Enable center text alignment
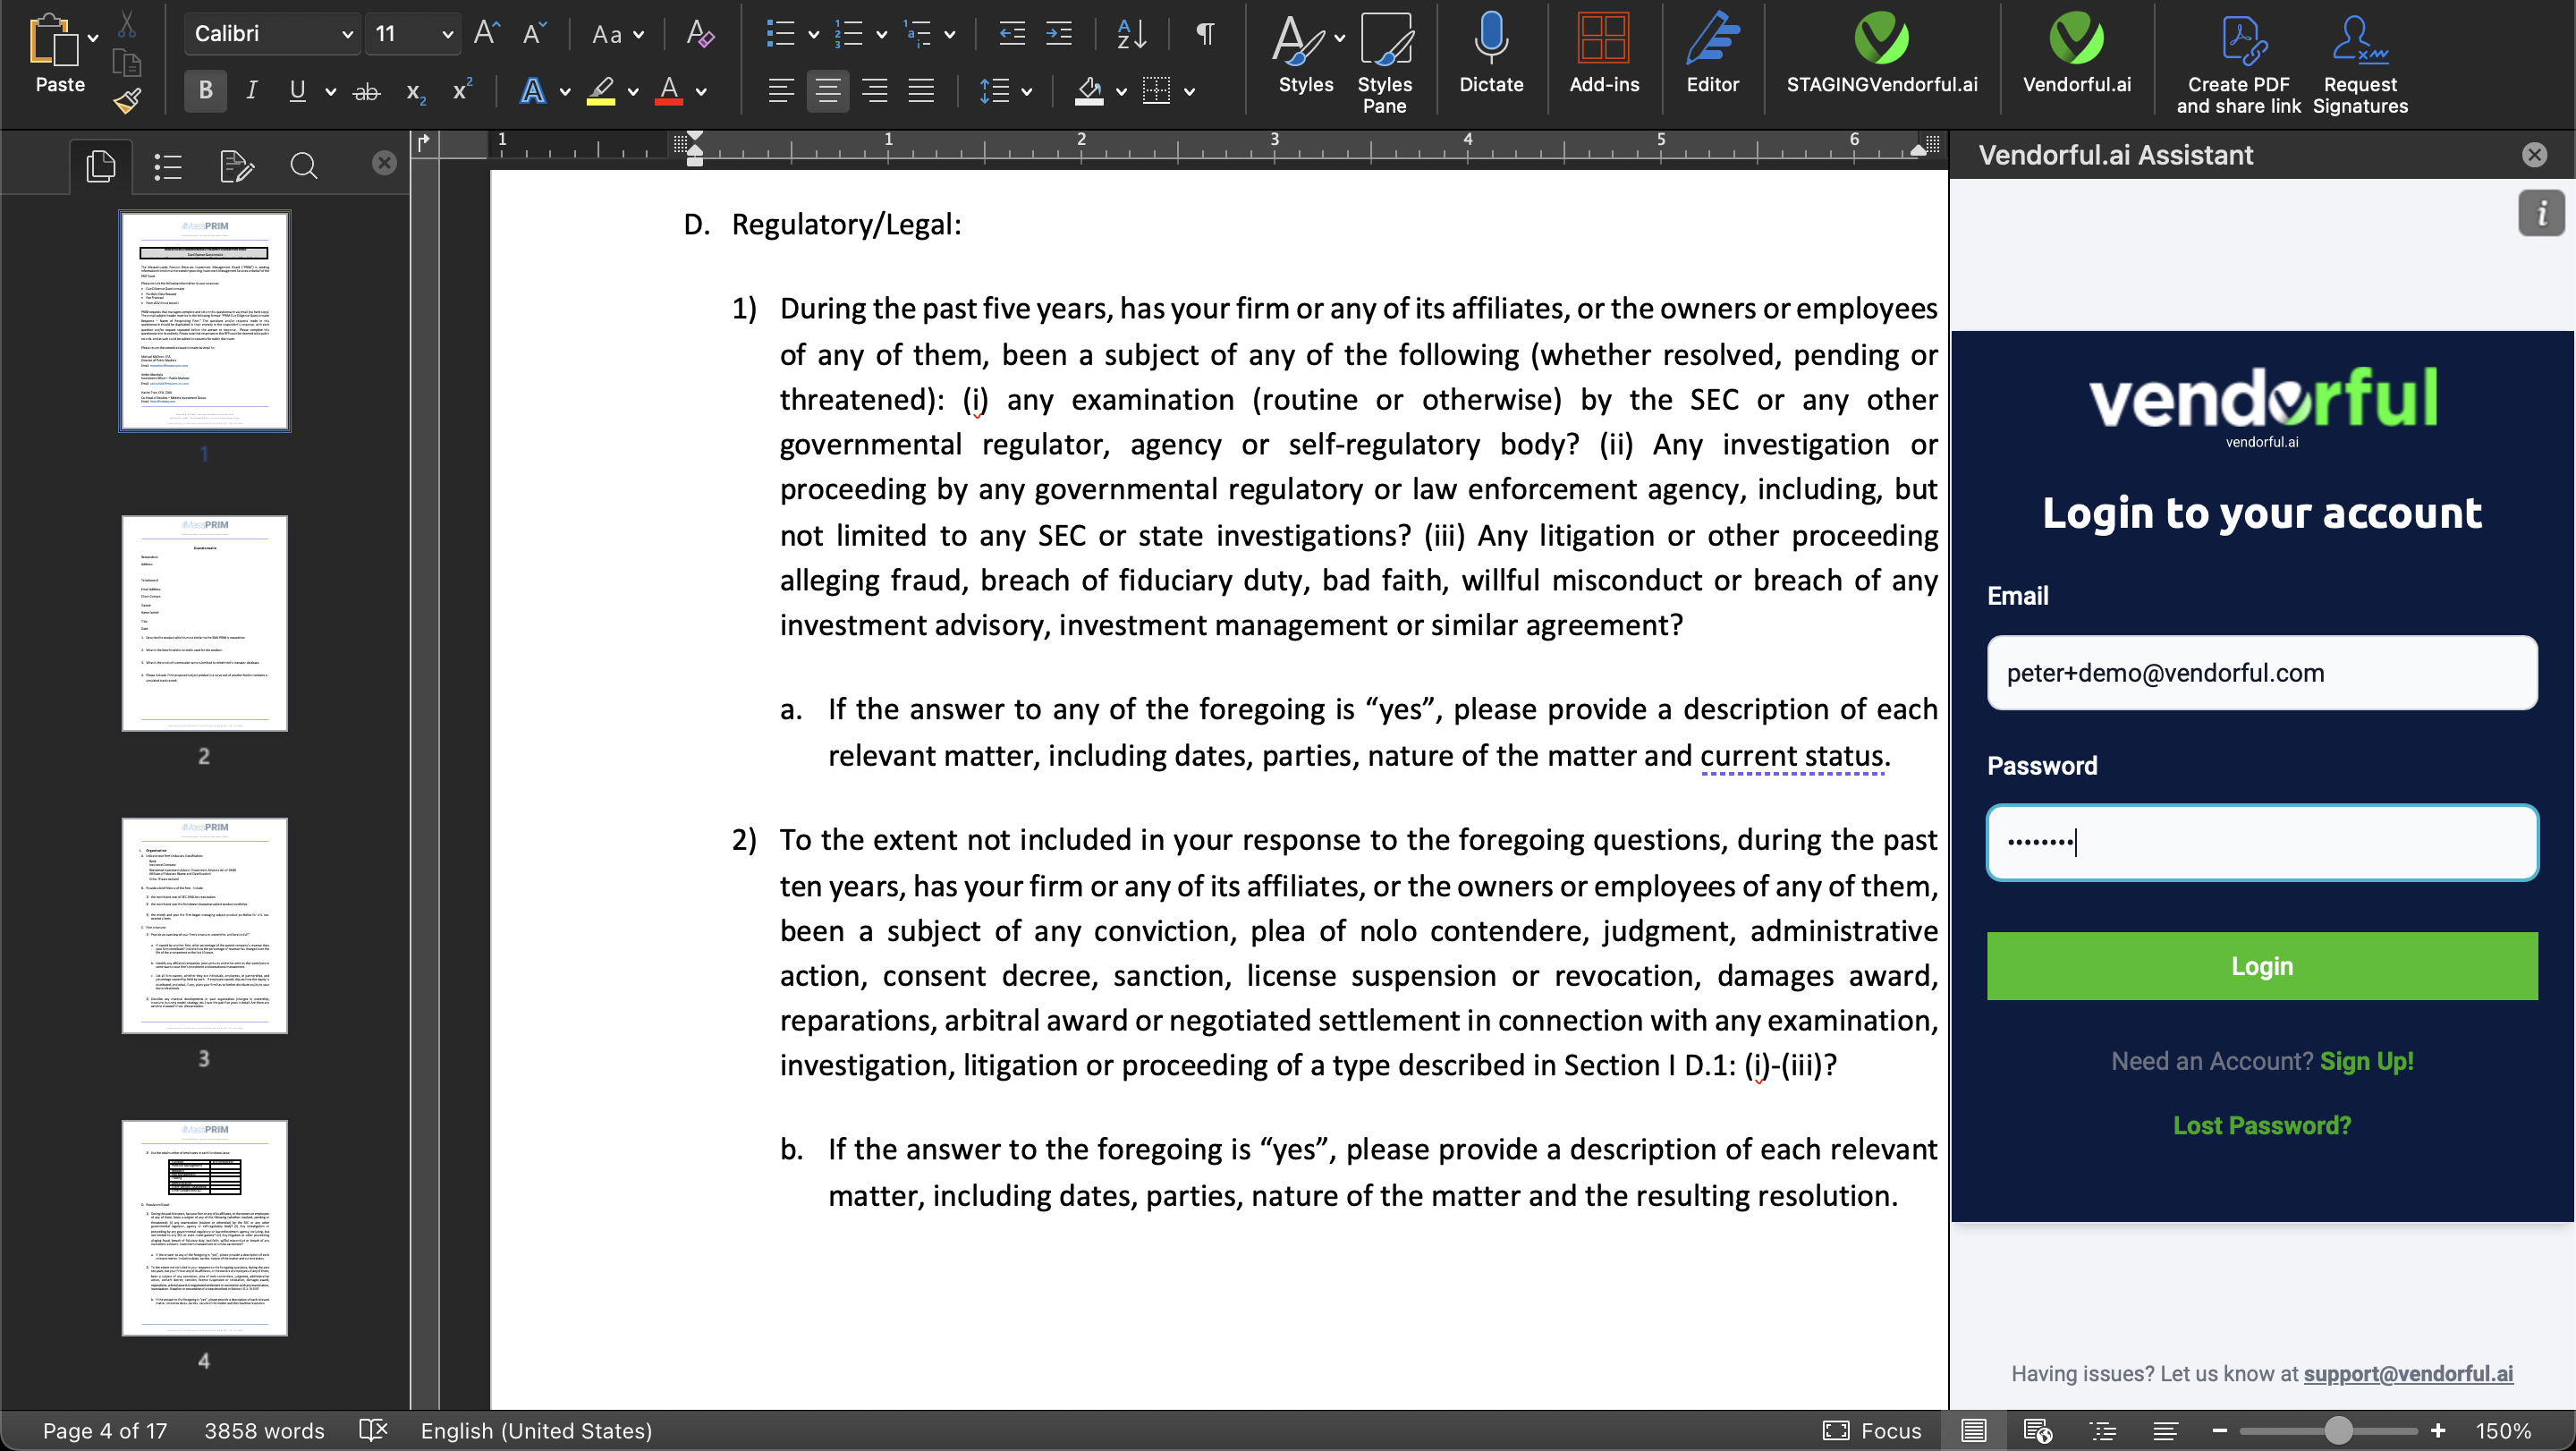 827,91
